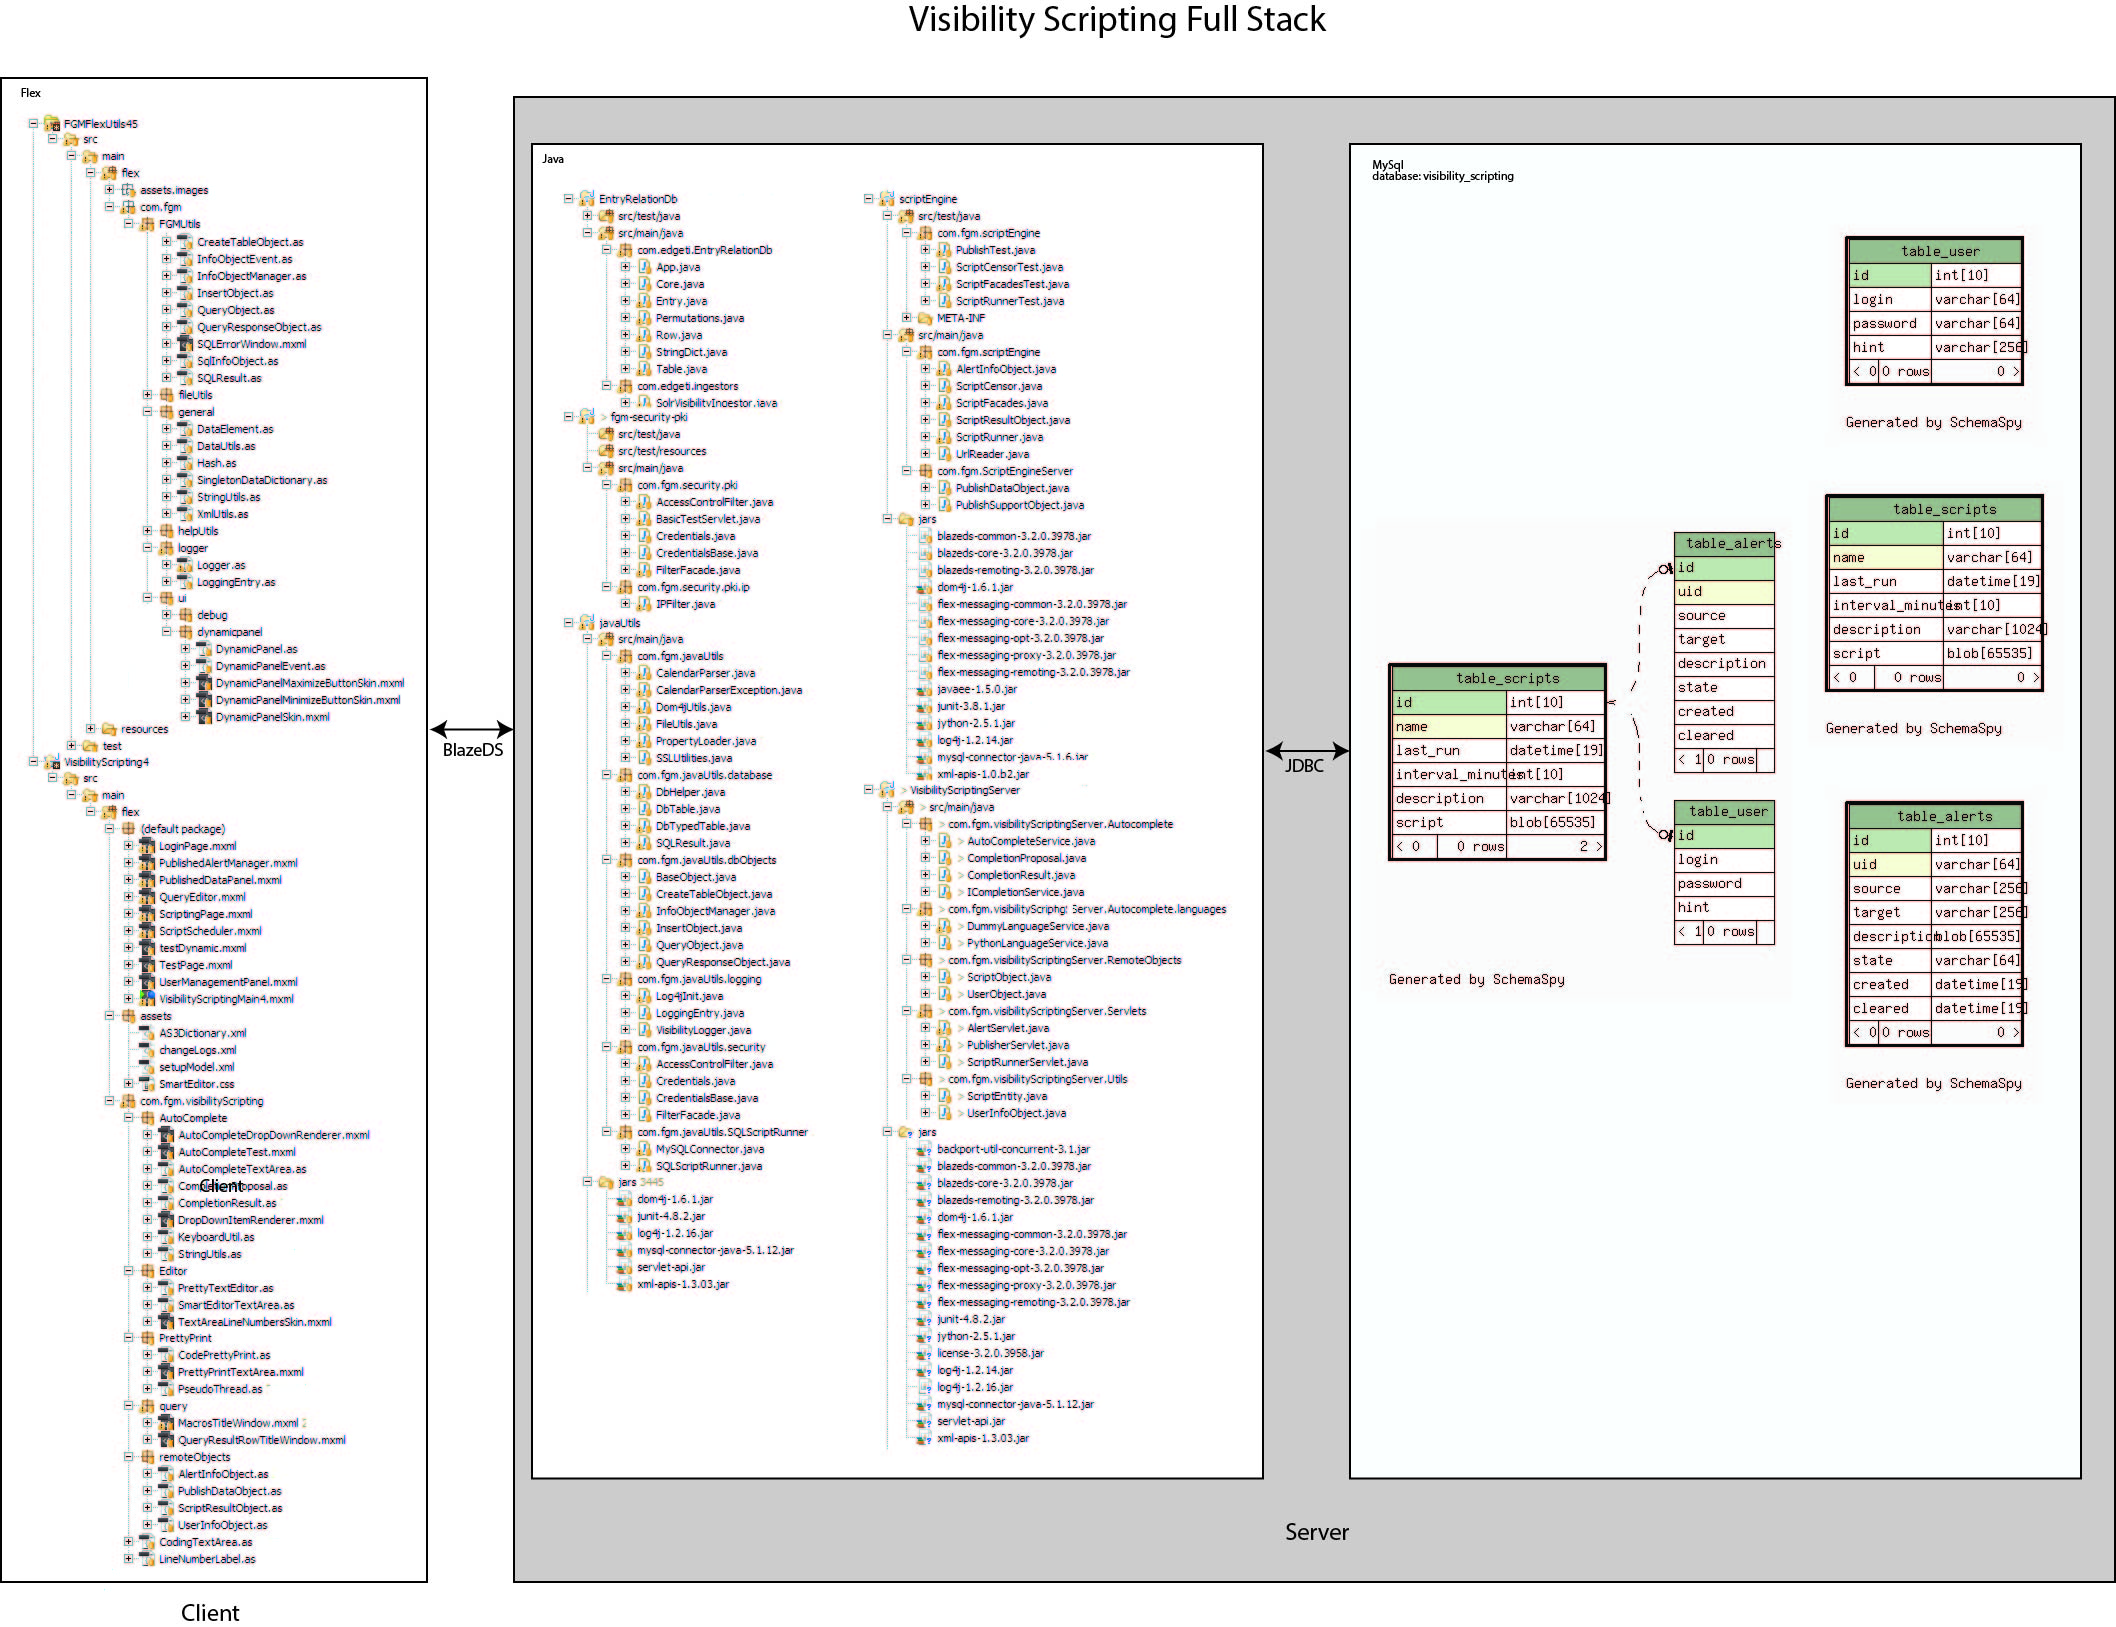Click the JDBC connector label
Screen dimensions: 2116x1627
click(x=1304, y=766)
